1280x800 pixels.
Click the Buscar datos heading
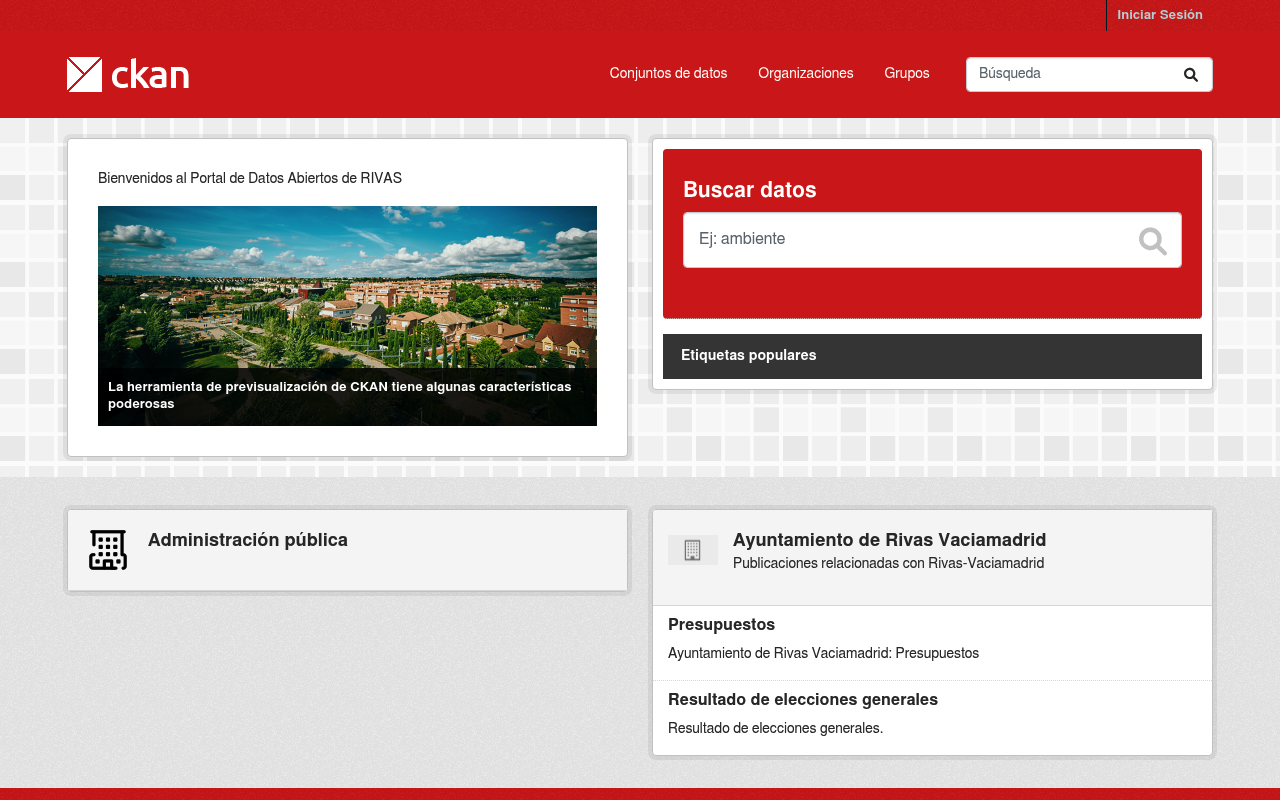coord(749,190)
